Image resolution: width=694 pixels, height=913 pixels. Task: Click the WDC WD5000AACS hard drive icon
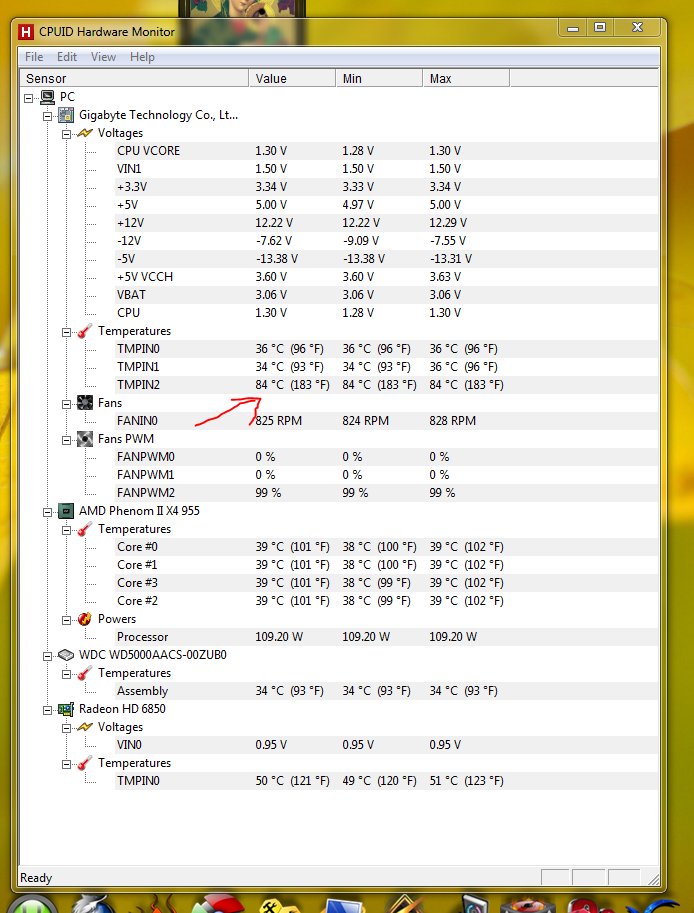tap(66, 655)
